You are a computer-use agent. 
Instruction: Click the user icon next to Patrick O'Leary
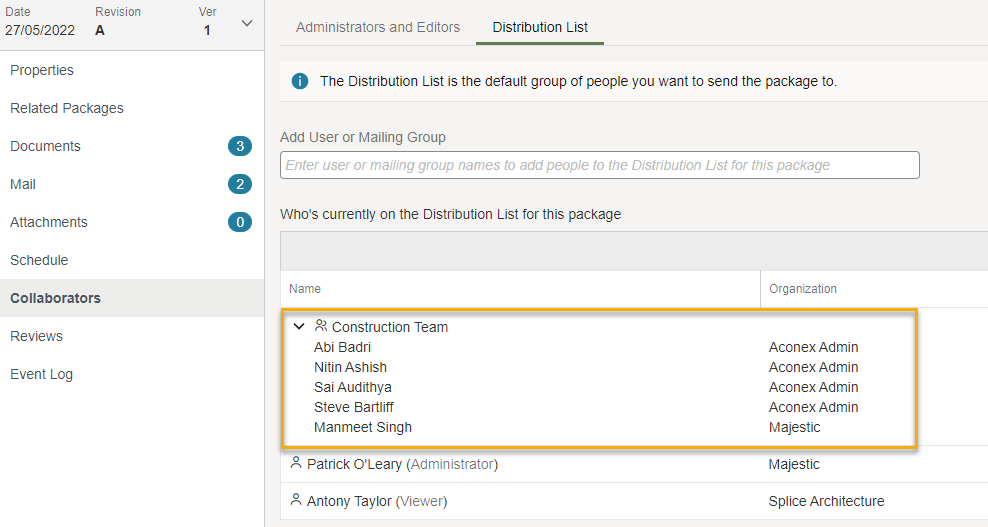tap(296, 463)
